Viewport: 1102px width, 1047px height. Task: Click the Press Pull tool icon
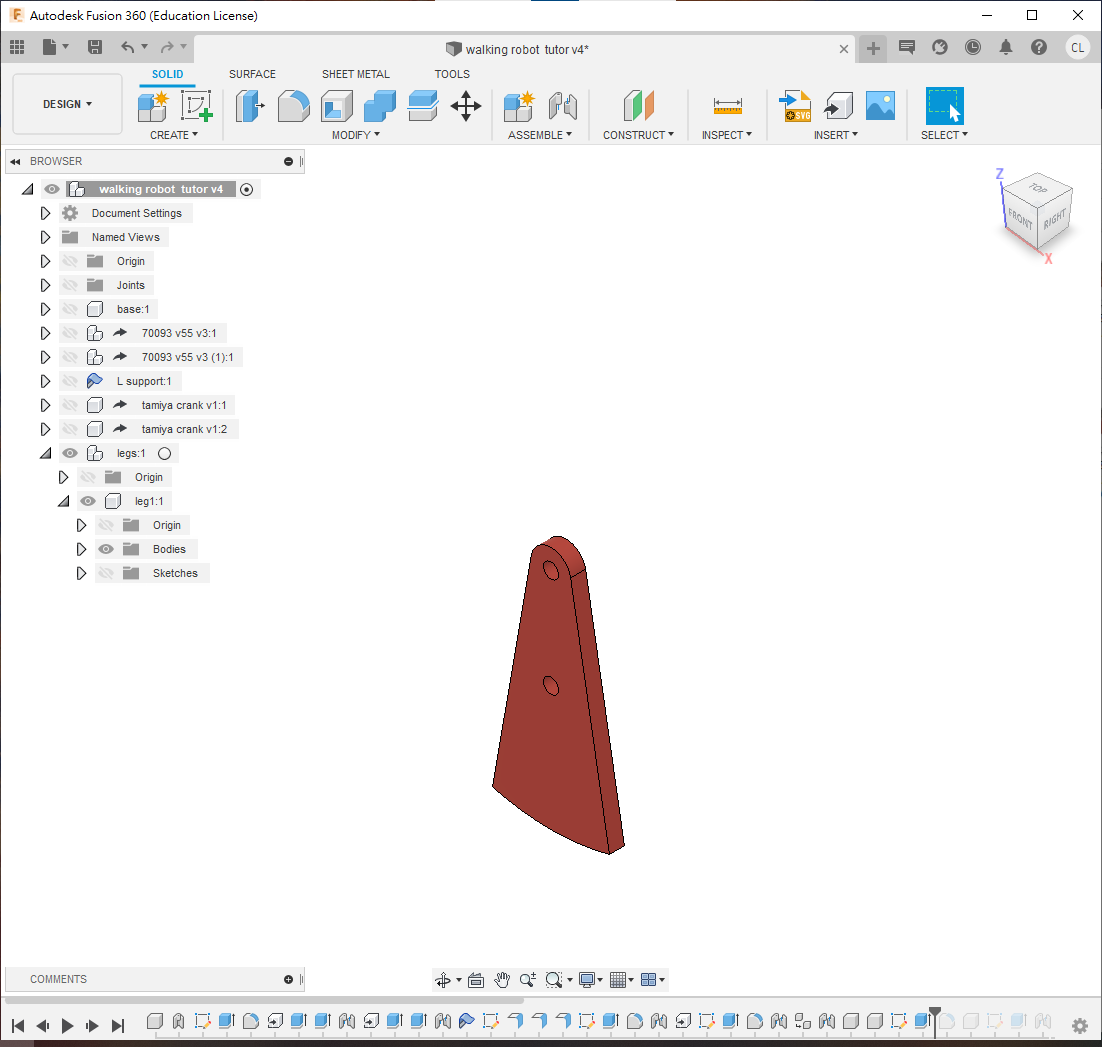pos(249,105)
